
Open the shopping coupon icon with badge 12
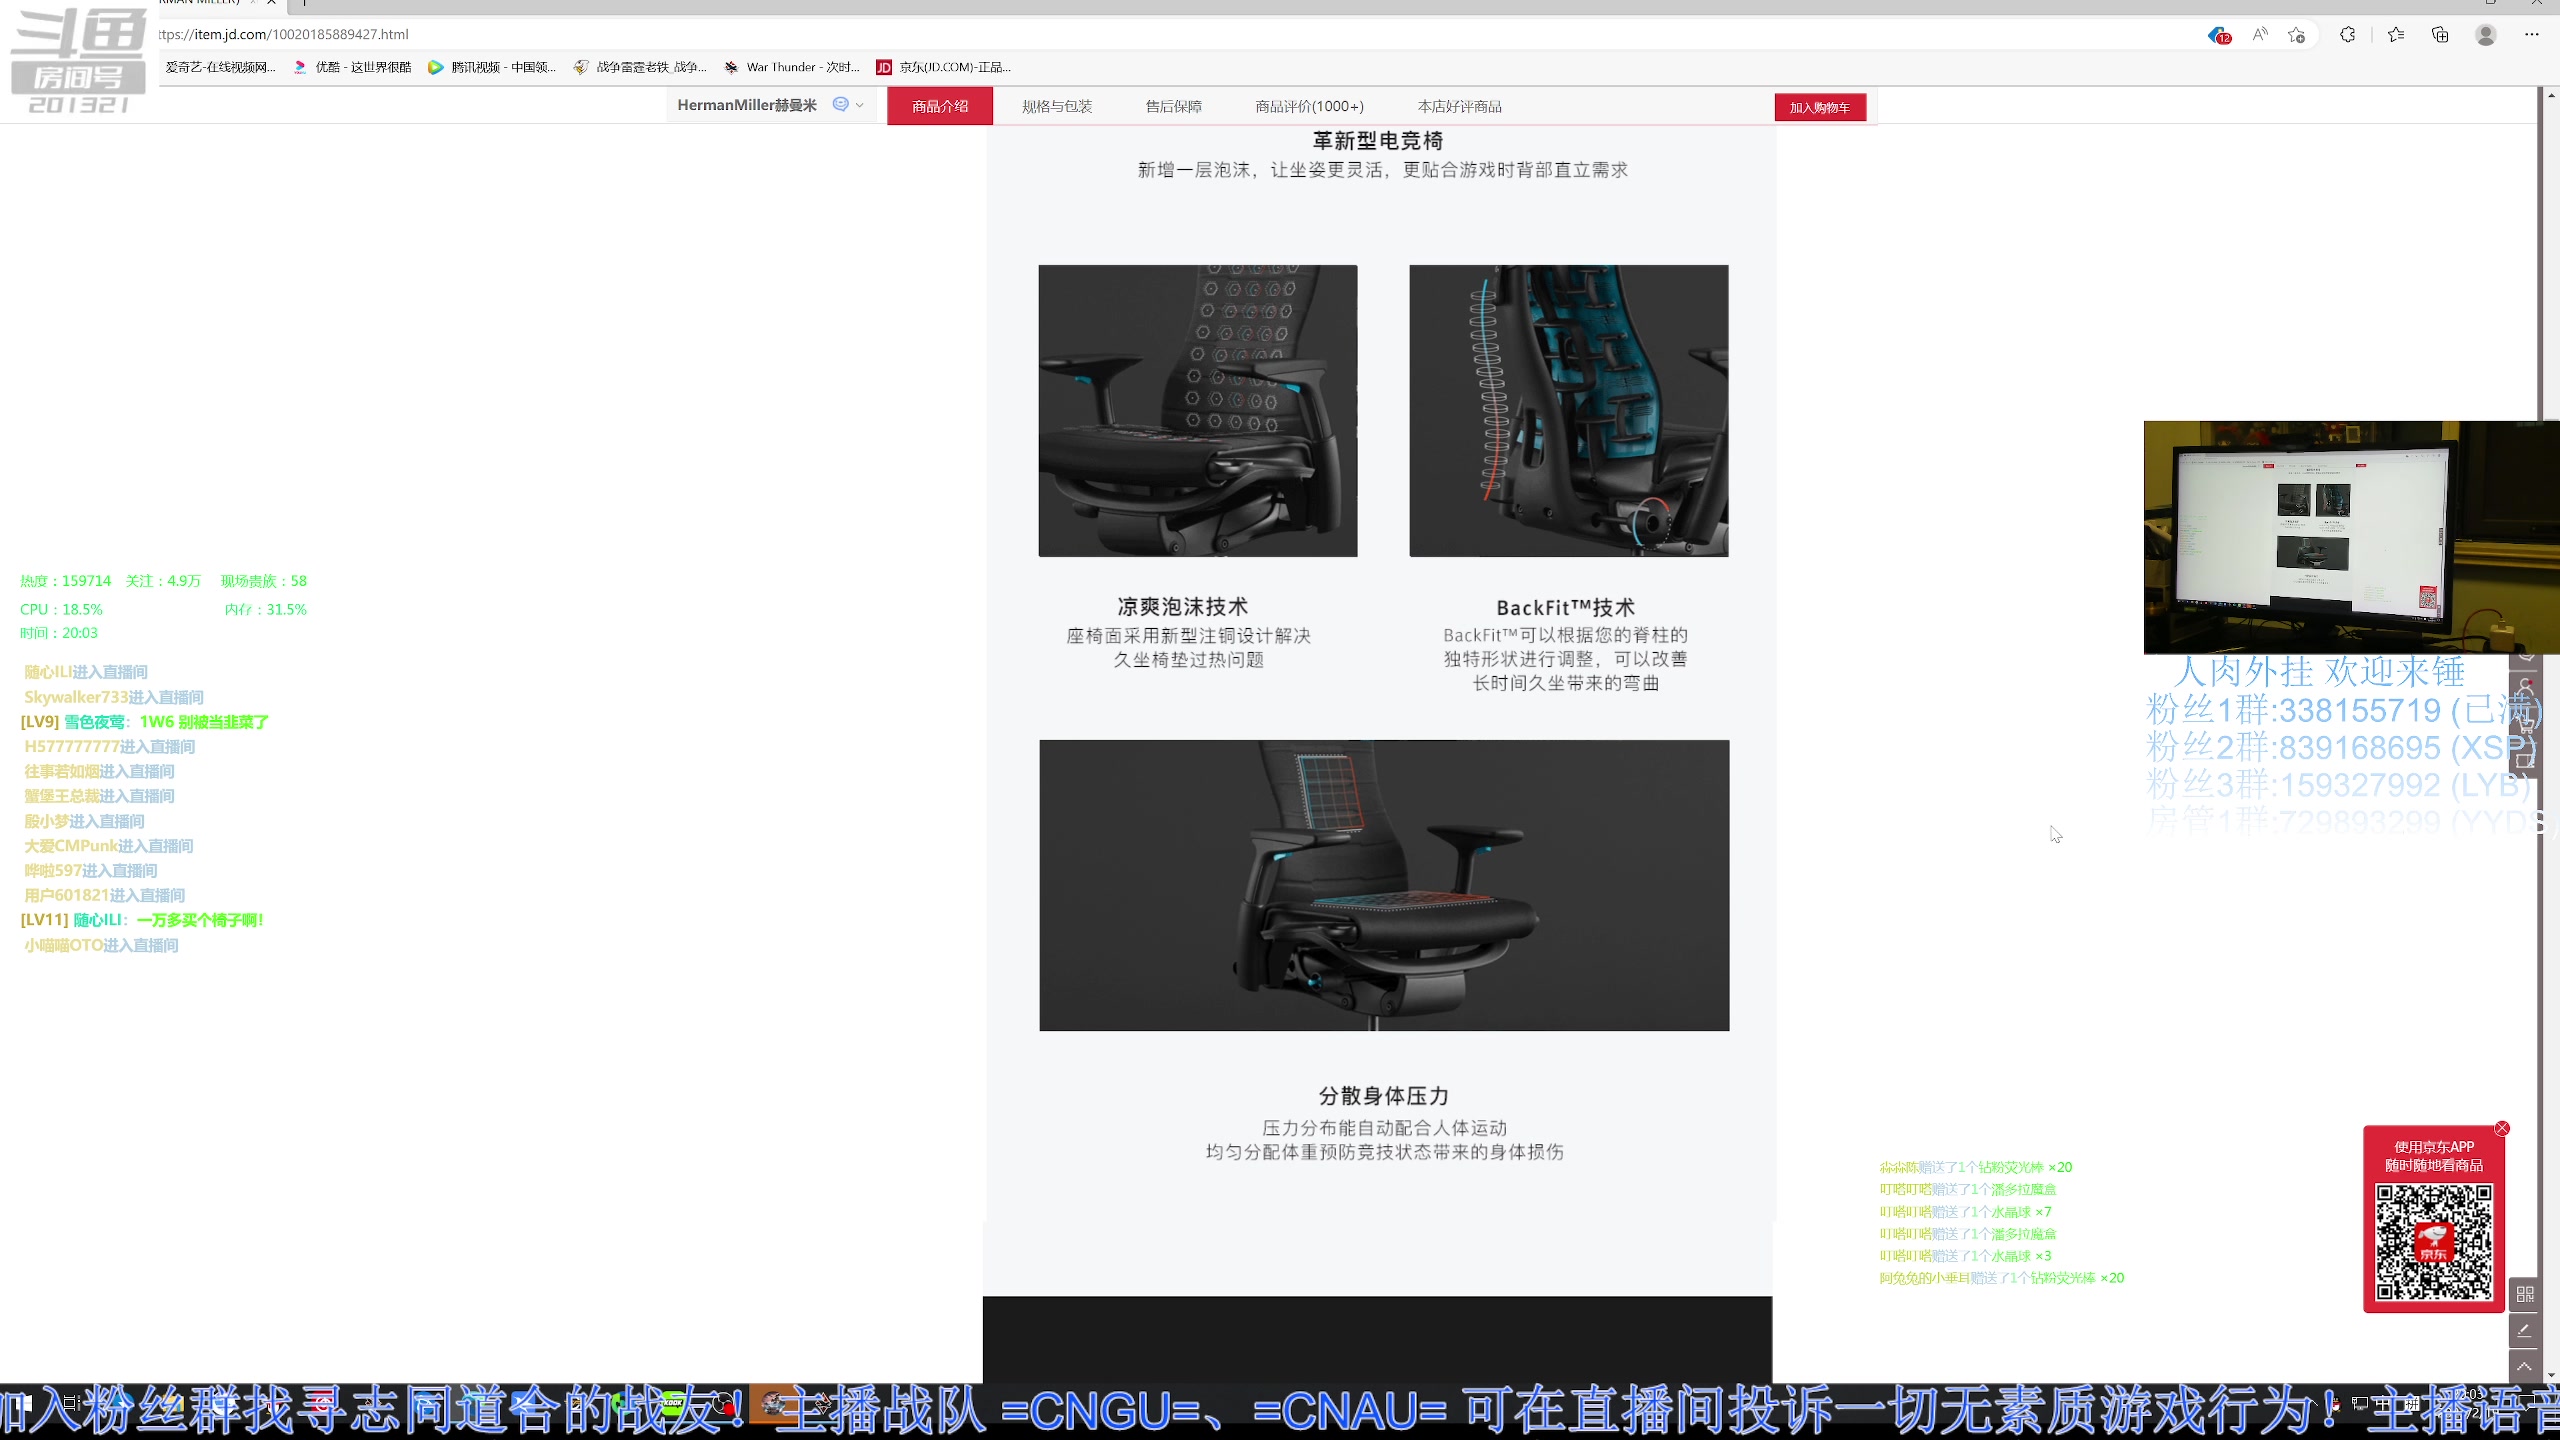point(2218,34)
